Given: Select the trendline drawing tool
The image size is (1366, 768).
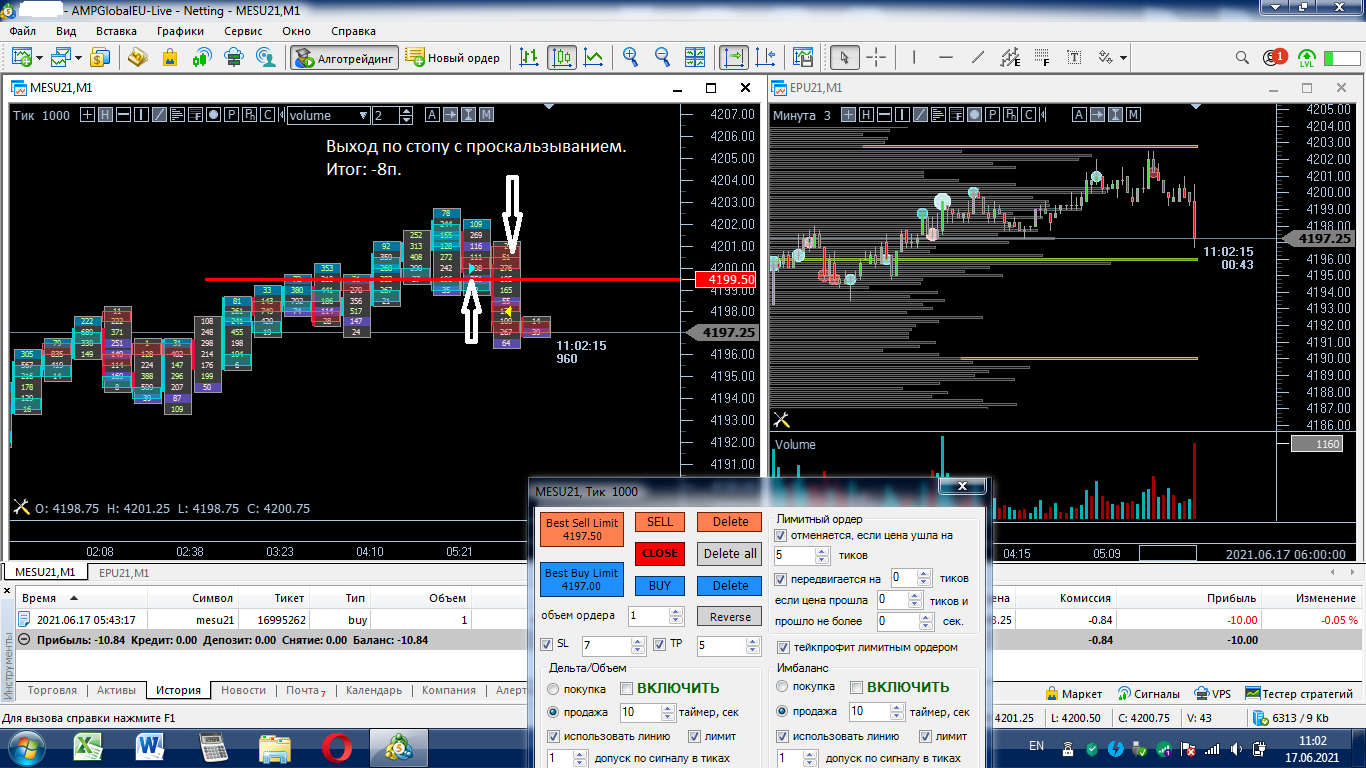Looking at the screenshot, I should coord(978,57).
